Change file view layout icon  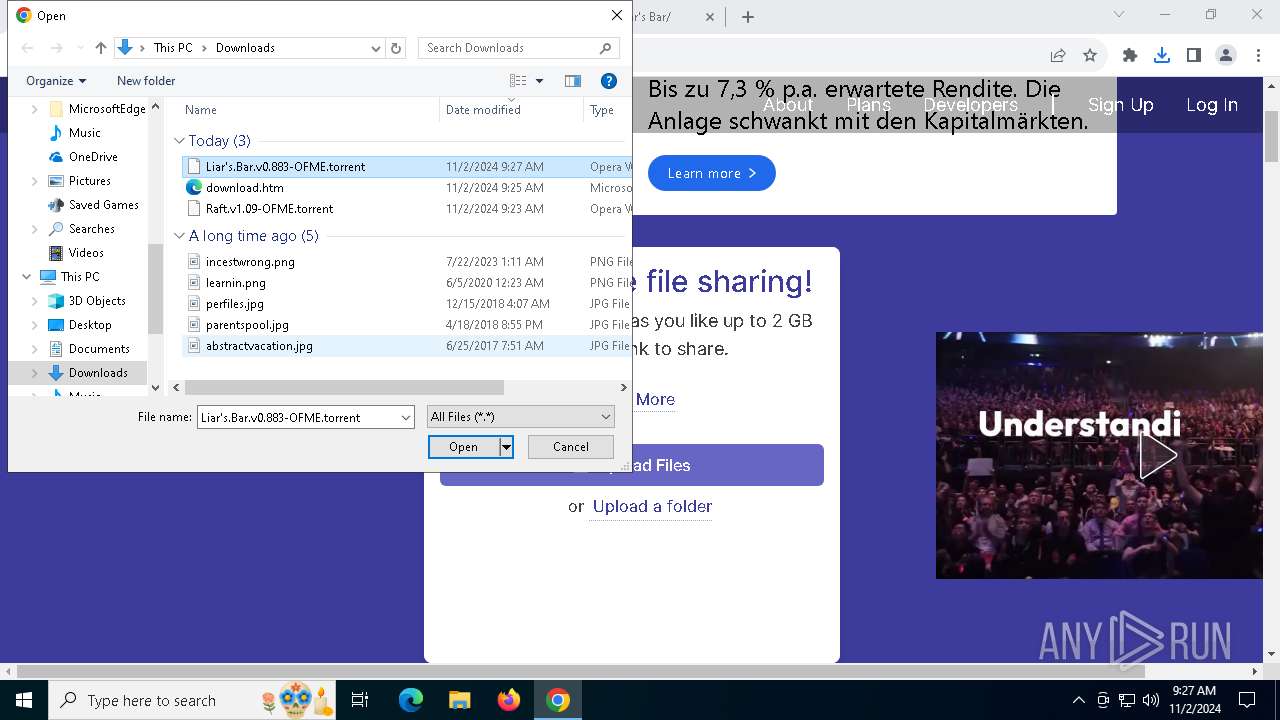[x=518, y=81]
